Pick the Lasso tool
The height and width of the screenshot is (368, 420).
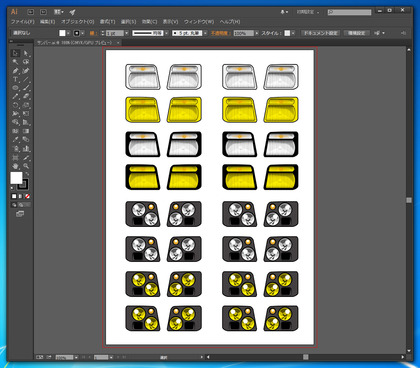pos(26,62)
